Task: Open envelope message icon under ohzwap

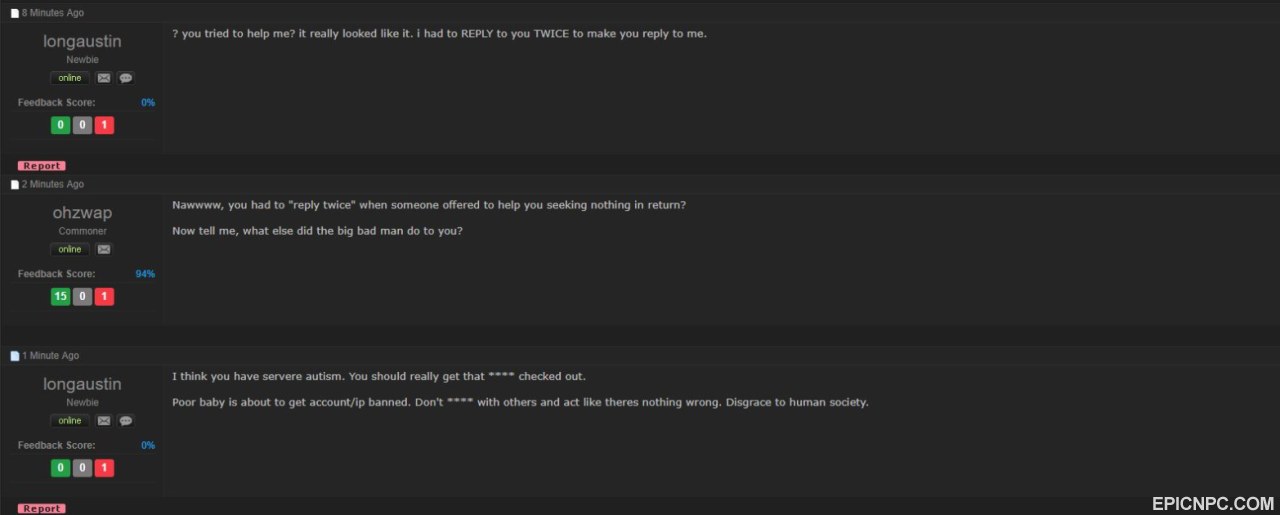Action: [x=104, y=249]
